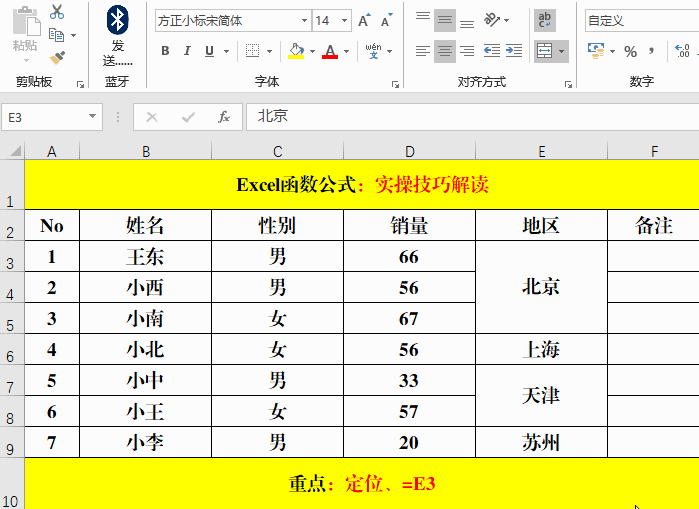This screenshot has width=699, height=509.
Task: Click Decrease Indent icon
Action: point(492,51)
